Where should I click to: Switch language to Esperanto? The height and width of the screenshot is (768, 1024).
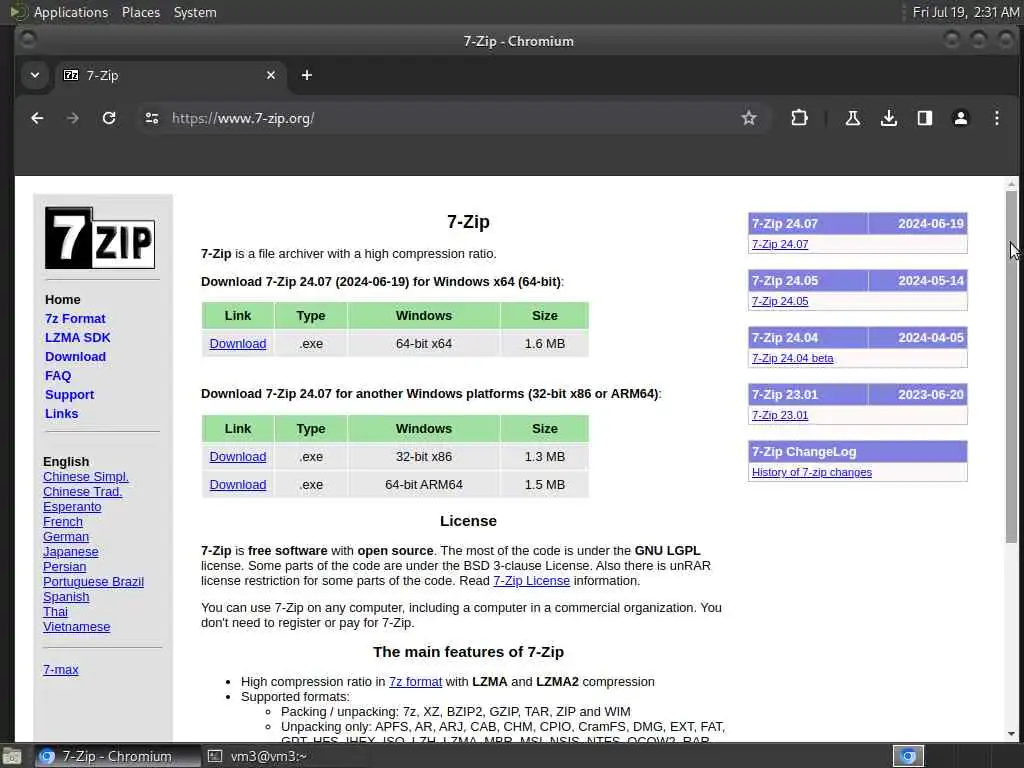tap(72, 507)
